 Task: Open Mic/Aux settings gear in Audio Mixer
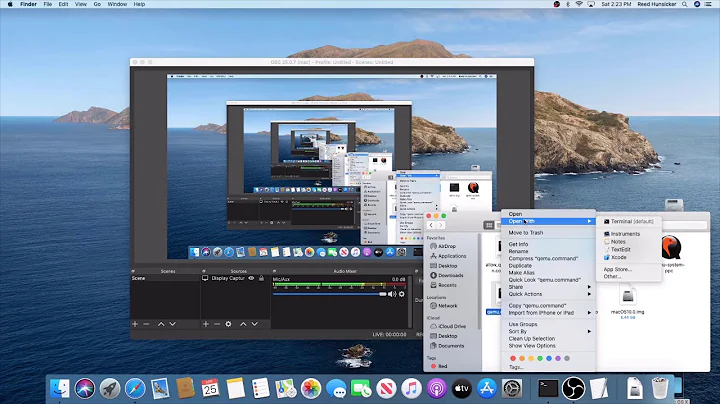click(x=402, y=294)
